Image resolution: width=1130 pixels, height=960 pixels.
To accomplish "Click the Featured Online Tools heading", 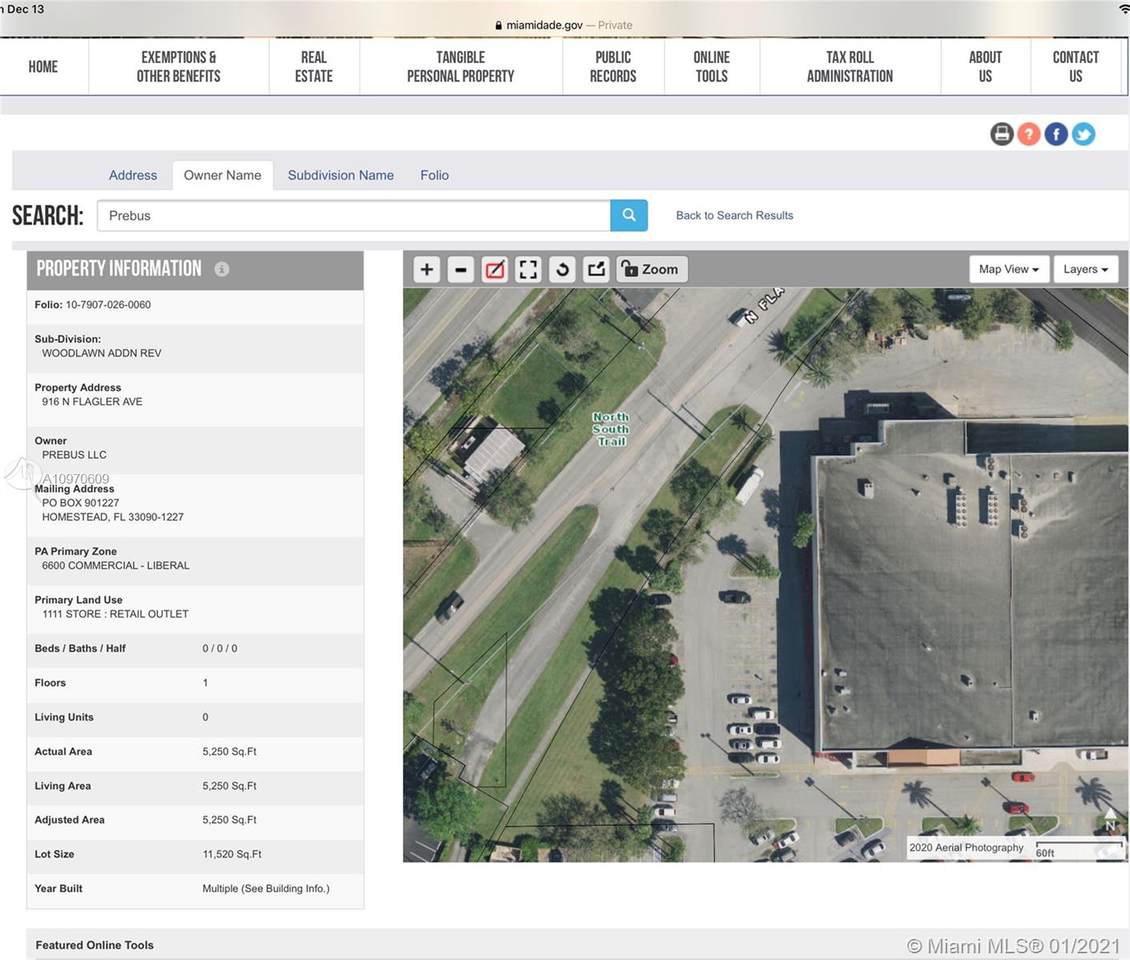I will 94,945.
